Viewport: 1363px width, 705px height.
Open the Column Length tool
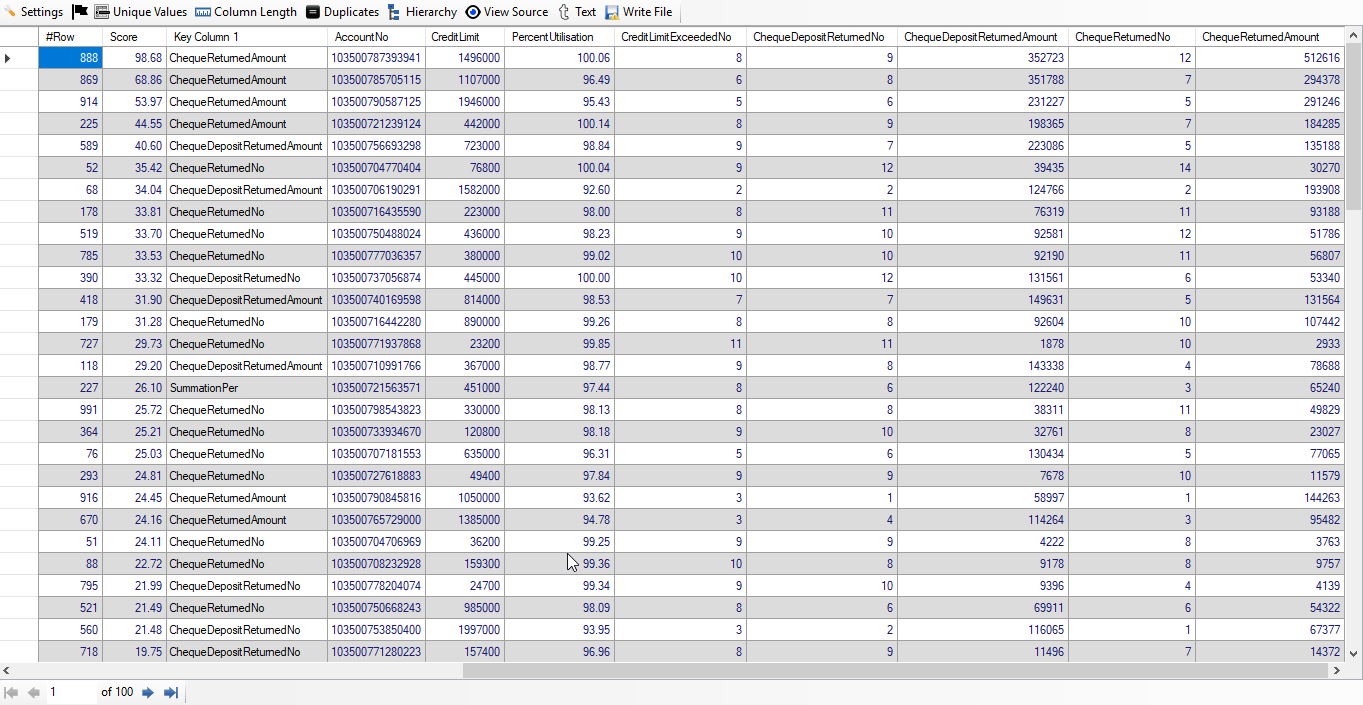[x=246, y=12]
